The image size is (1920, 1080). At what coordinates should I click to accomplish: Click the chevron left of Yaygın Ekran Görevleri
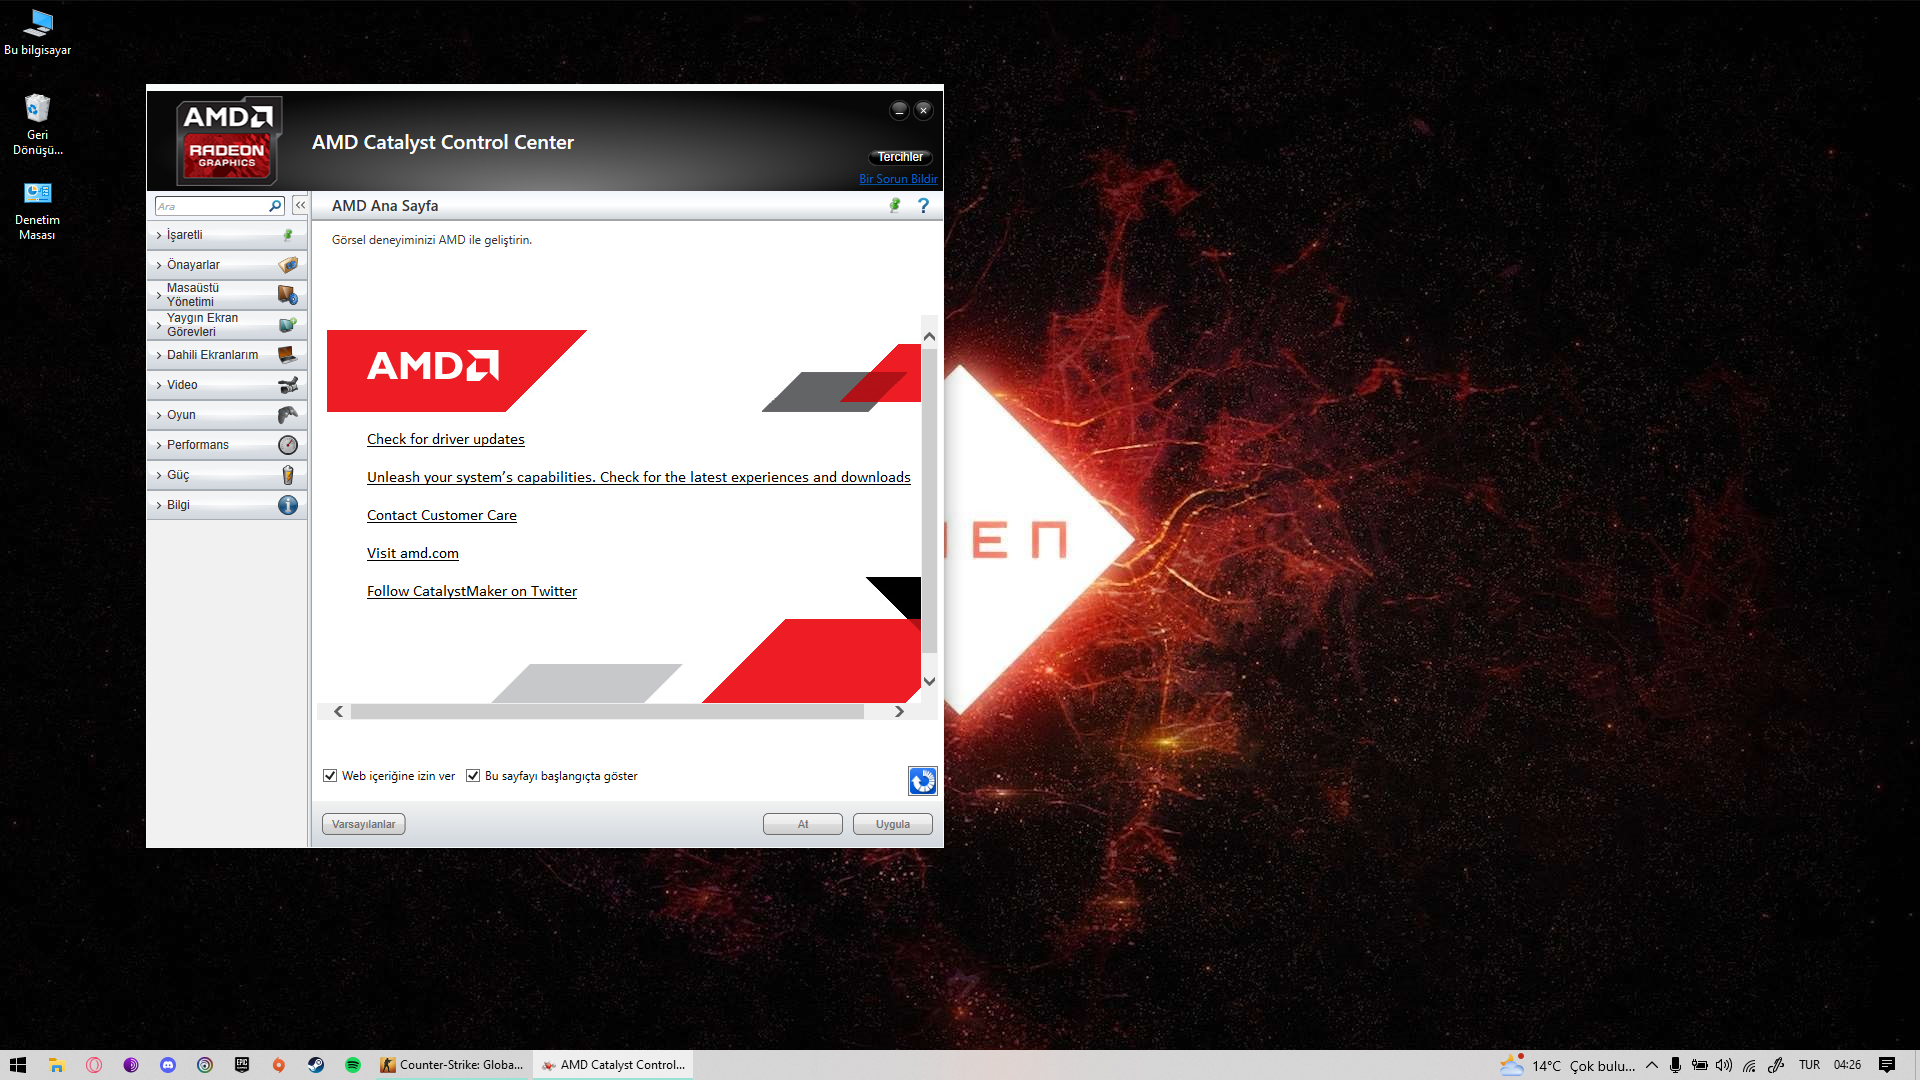click(159, 325)
